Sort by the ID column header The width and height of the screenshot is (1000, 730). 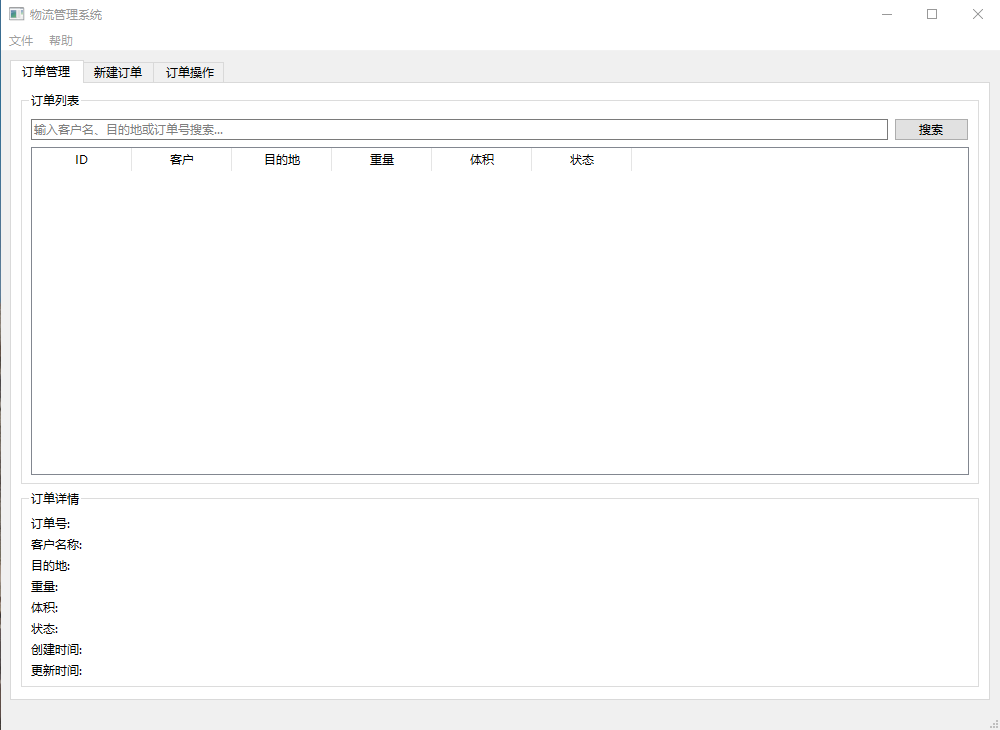(82, 160)
